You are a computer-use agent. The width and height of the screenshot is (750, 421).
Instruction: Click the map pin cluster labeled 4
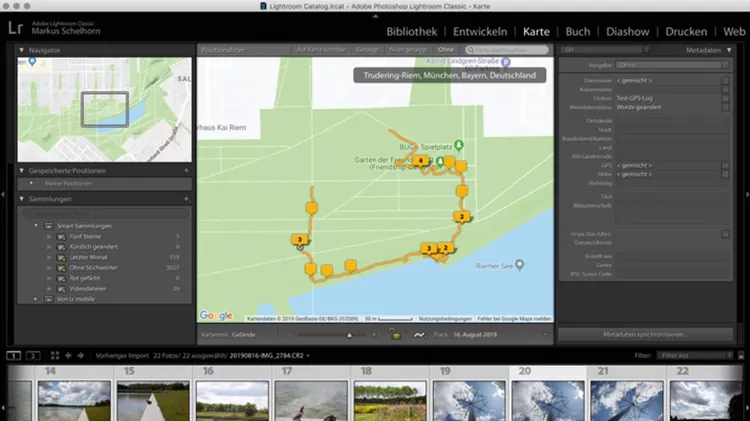[420, 161]
